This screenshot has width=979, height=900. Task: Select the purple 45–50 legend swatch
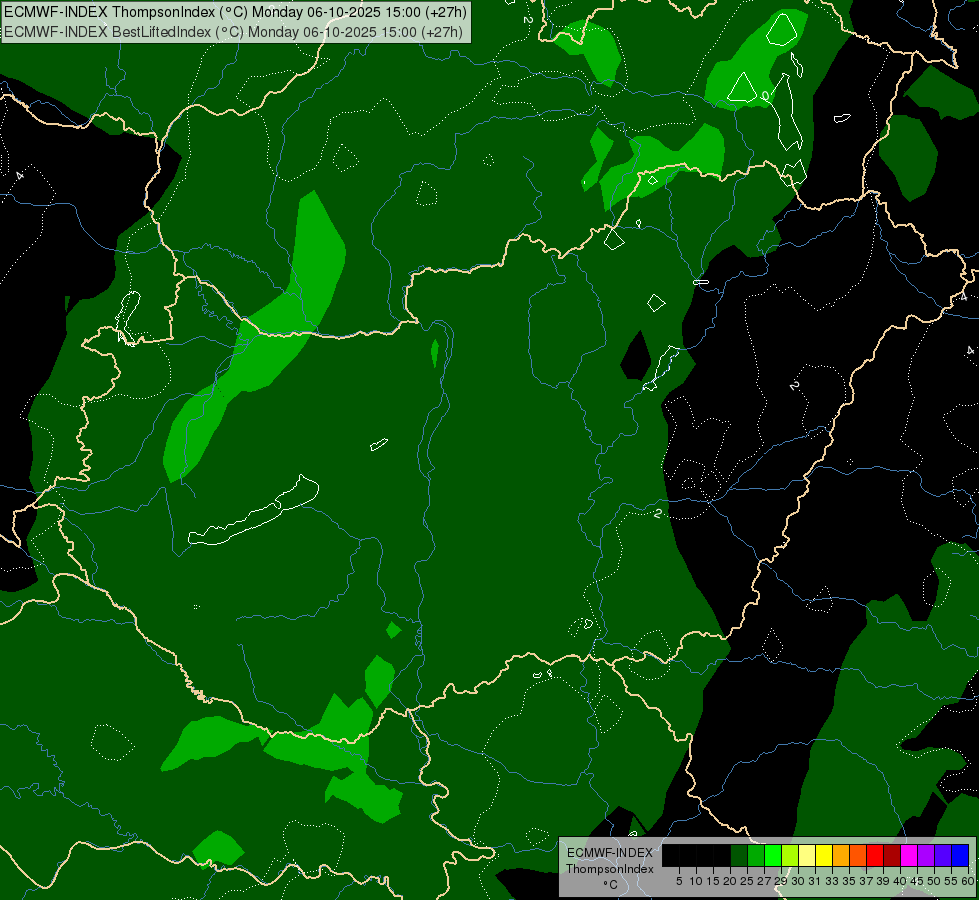coord(926,855)
